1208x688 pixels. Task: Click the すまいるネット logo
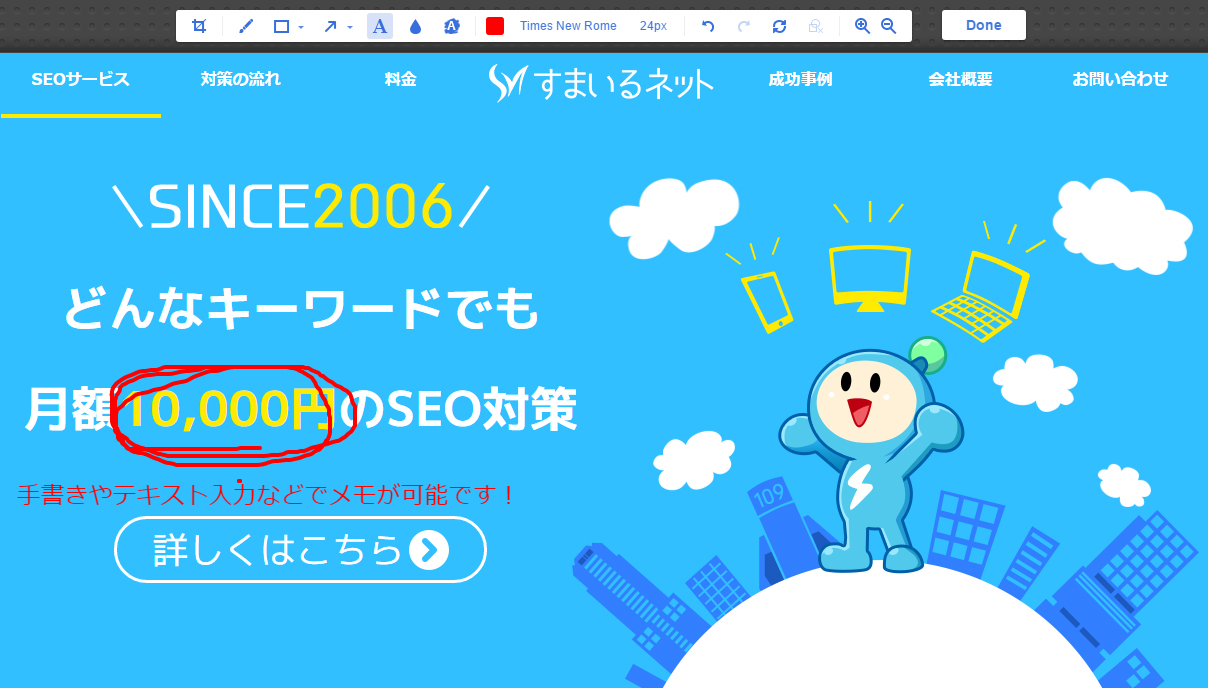click(x=601, y=84)
